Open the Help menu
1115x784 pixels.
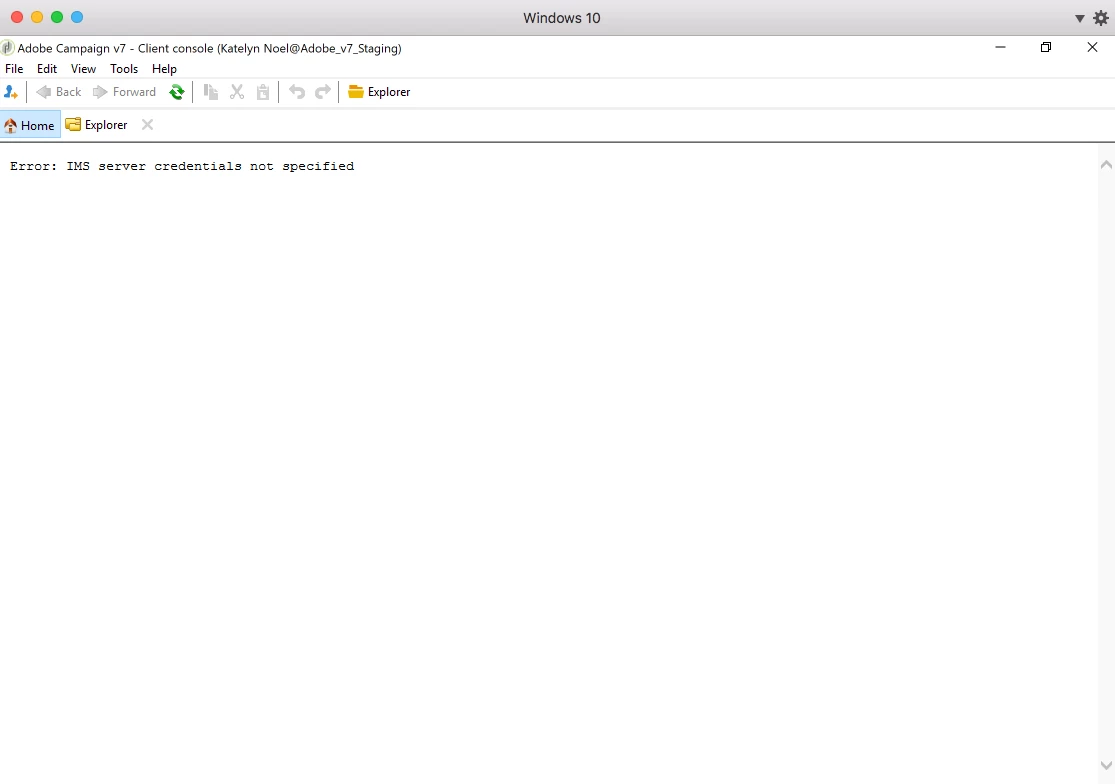coord(164,69)
